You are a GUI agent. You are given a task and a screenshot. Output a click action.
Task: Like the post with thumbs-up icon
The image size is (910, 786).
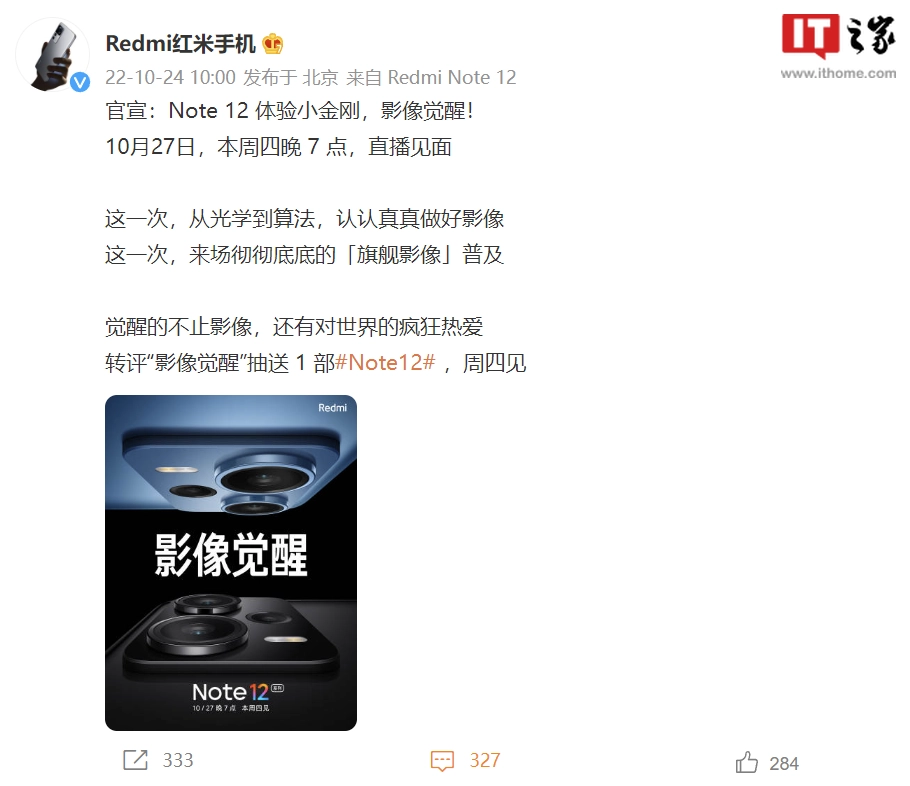coord(747,762)
